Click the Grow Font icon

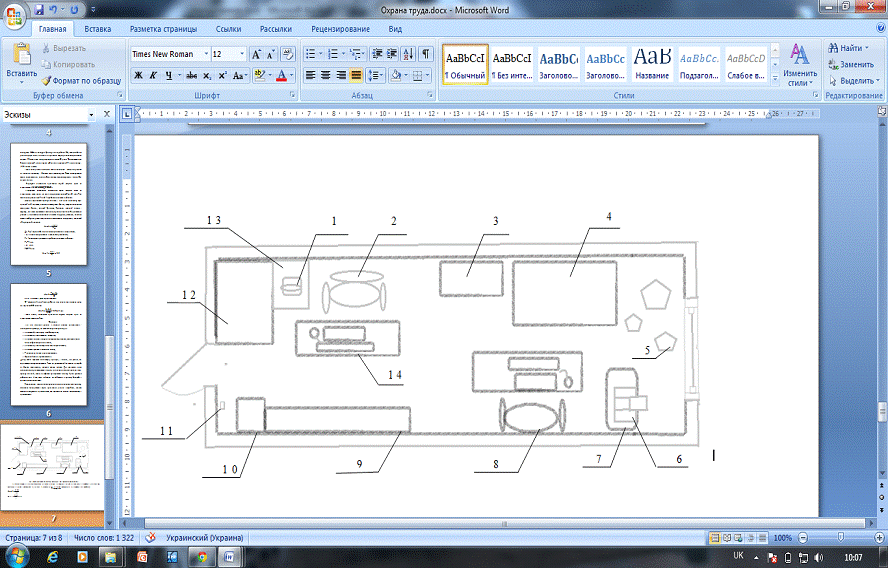click(257, 54)
